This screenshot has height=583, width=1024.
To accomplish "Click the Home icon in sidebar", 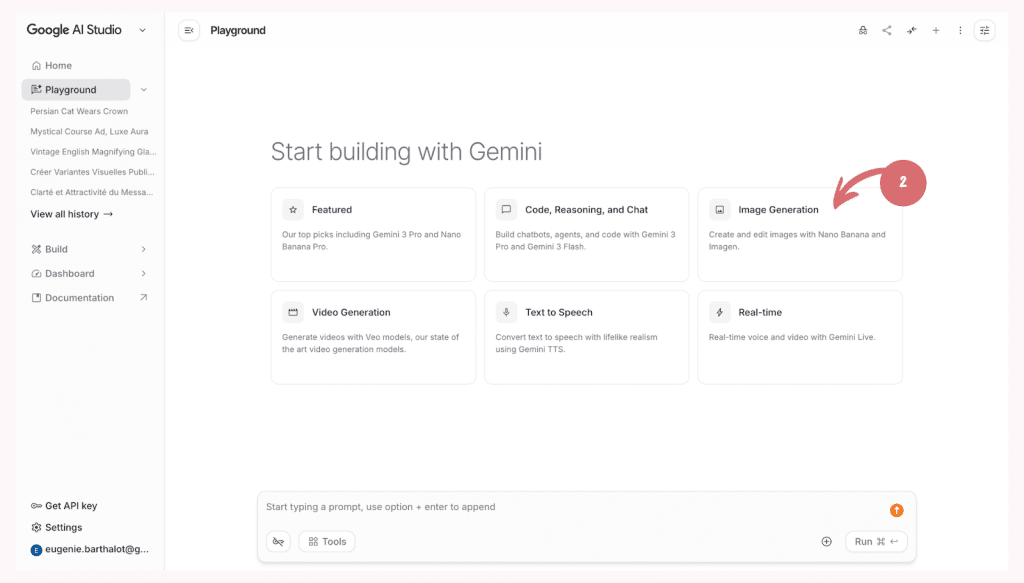I will (36, 65).
